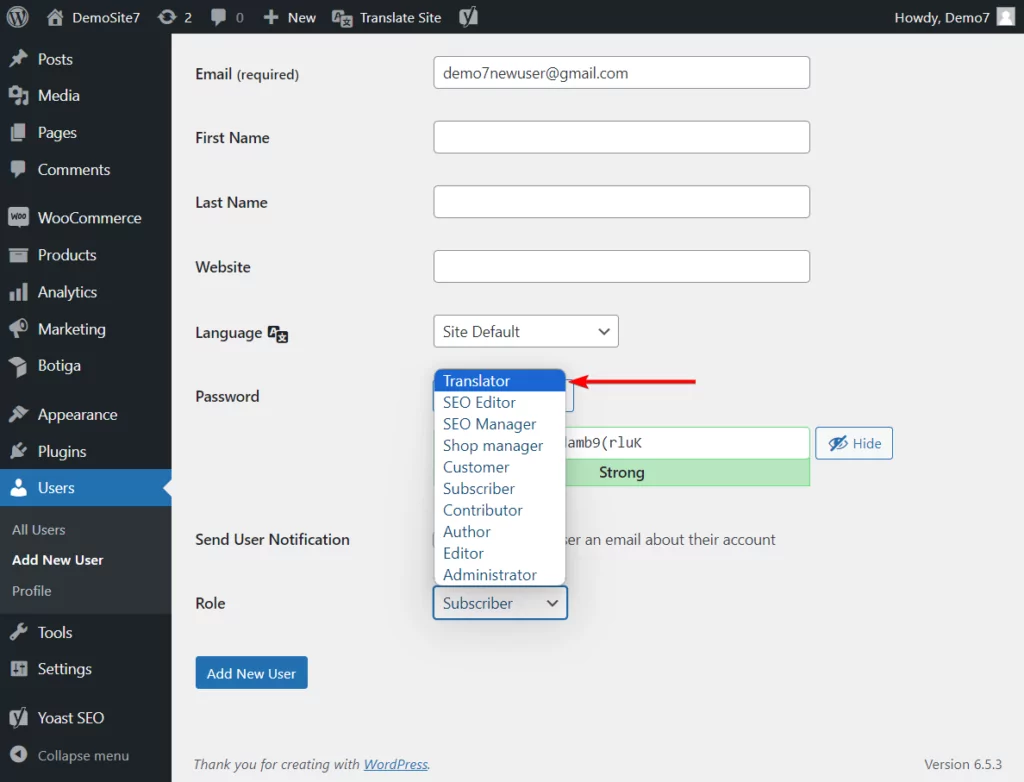Click Translate Site text in admin bar

click(400, 18)
